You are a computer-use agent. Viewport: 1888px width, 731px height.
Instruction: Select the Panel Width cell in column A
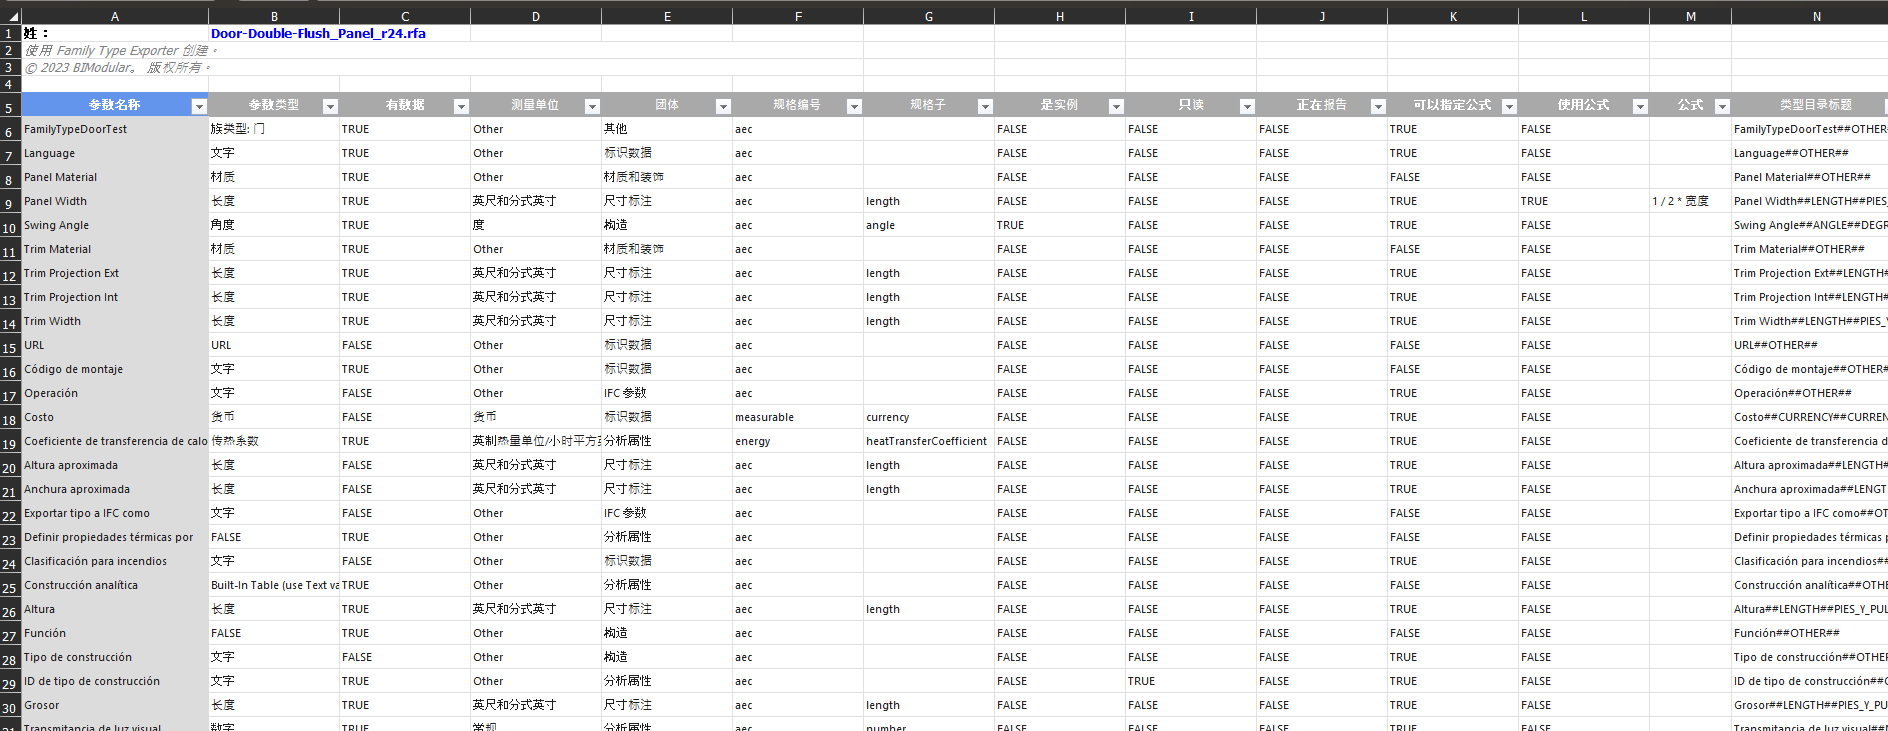(x=115, y=201)
